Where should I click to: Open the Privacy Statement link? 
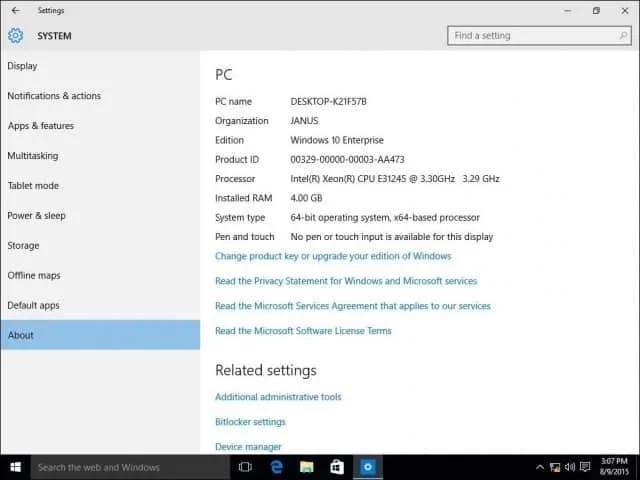[346, 281]
